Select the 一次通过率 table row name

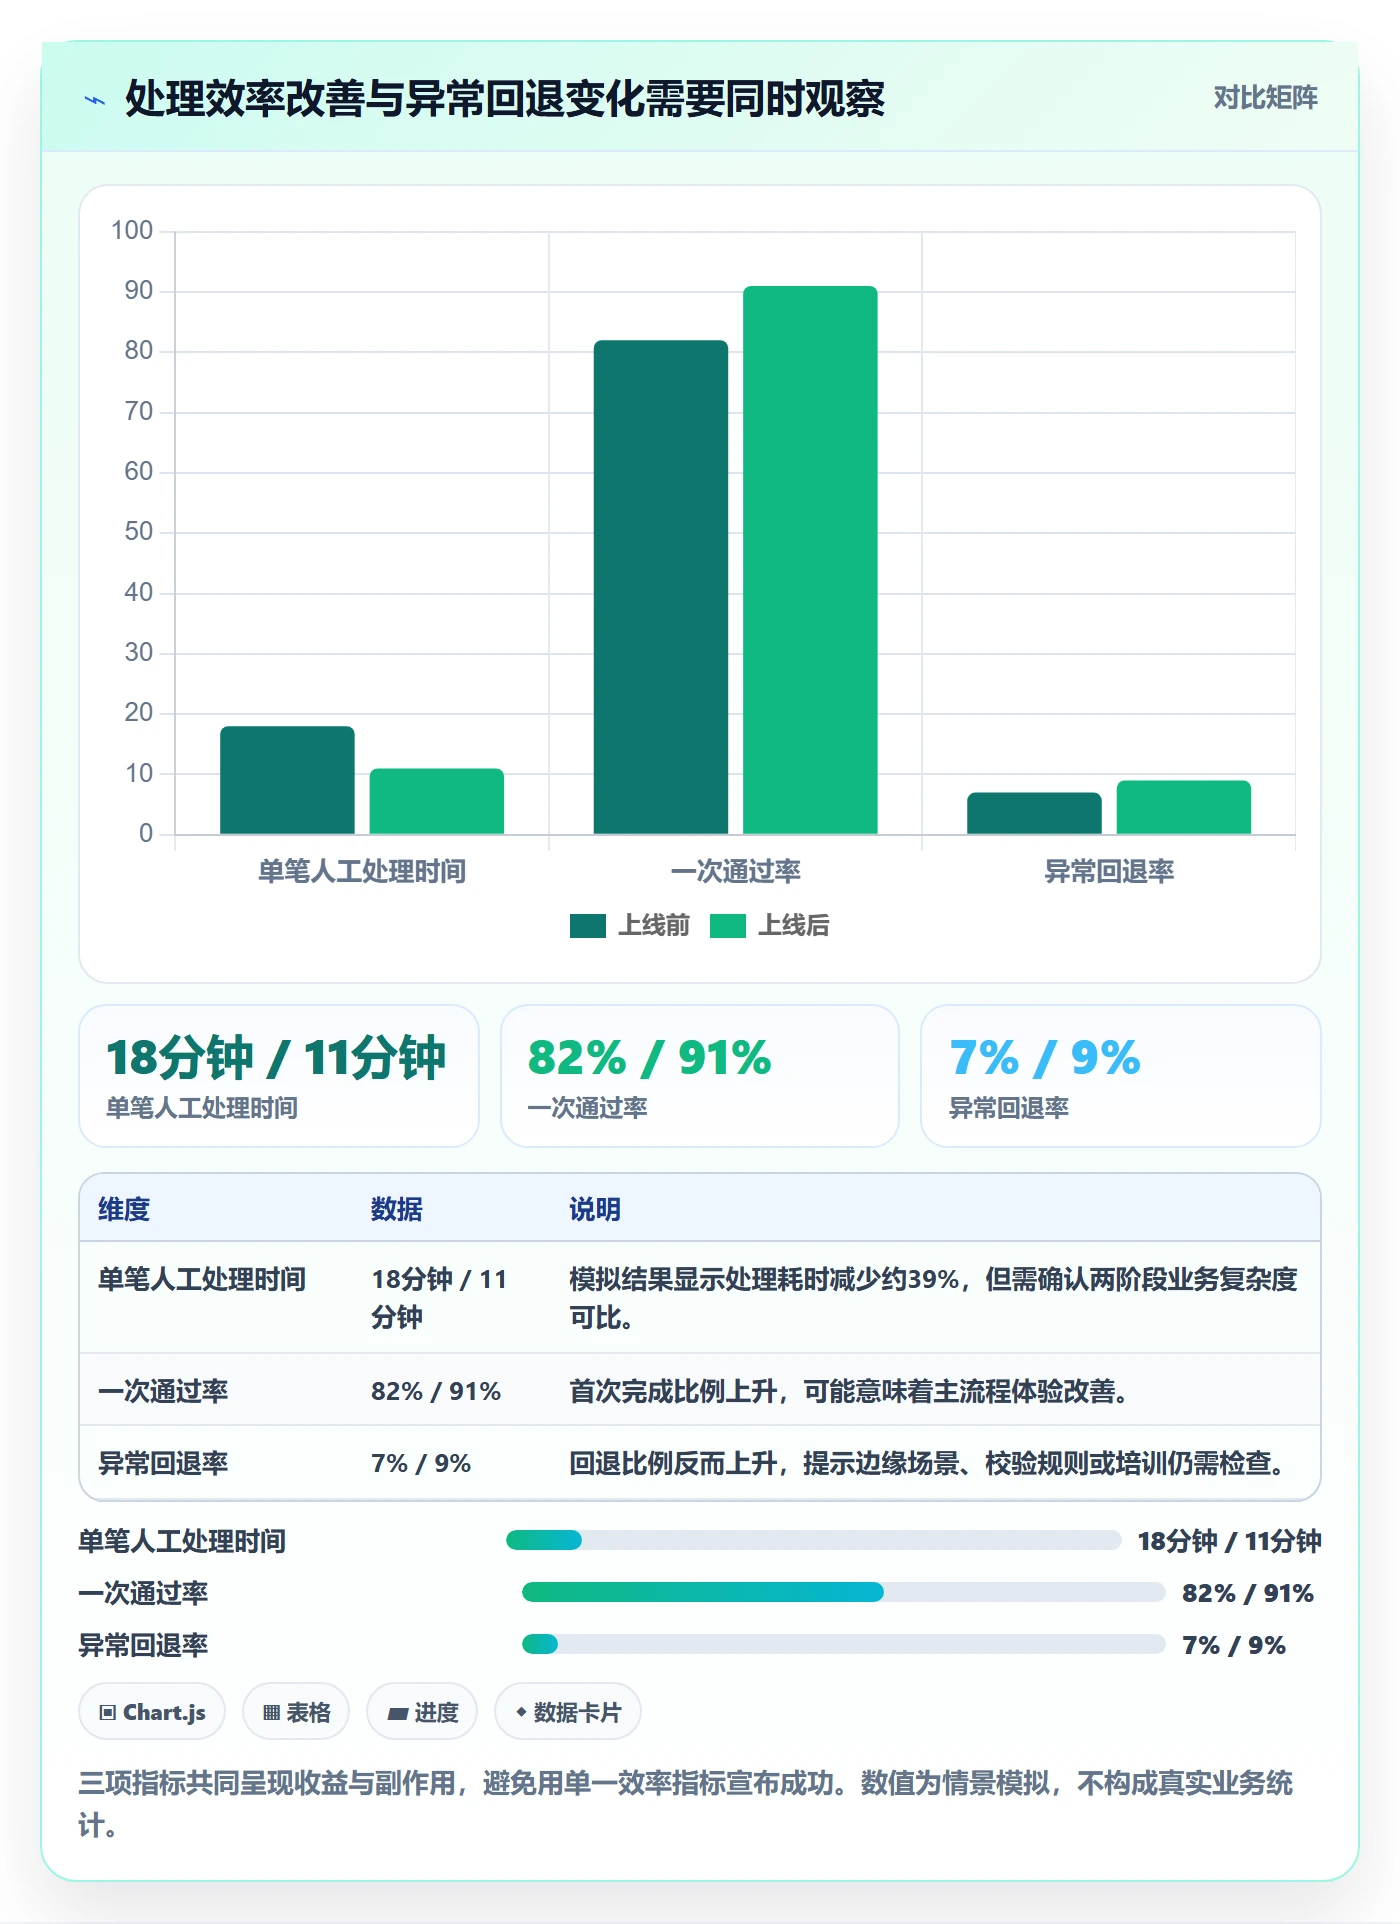point(163,1391)
